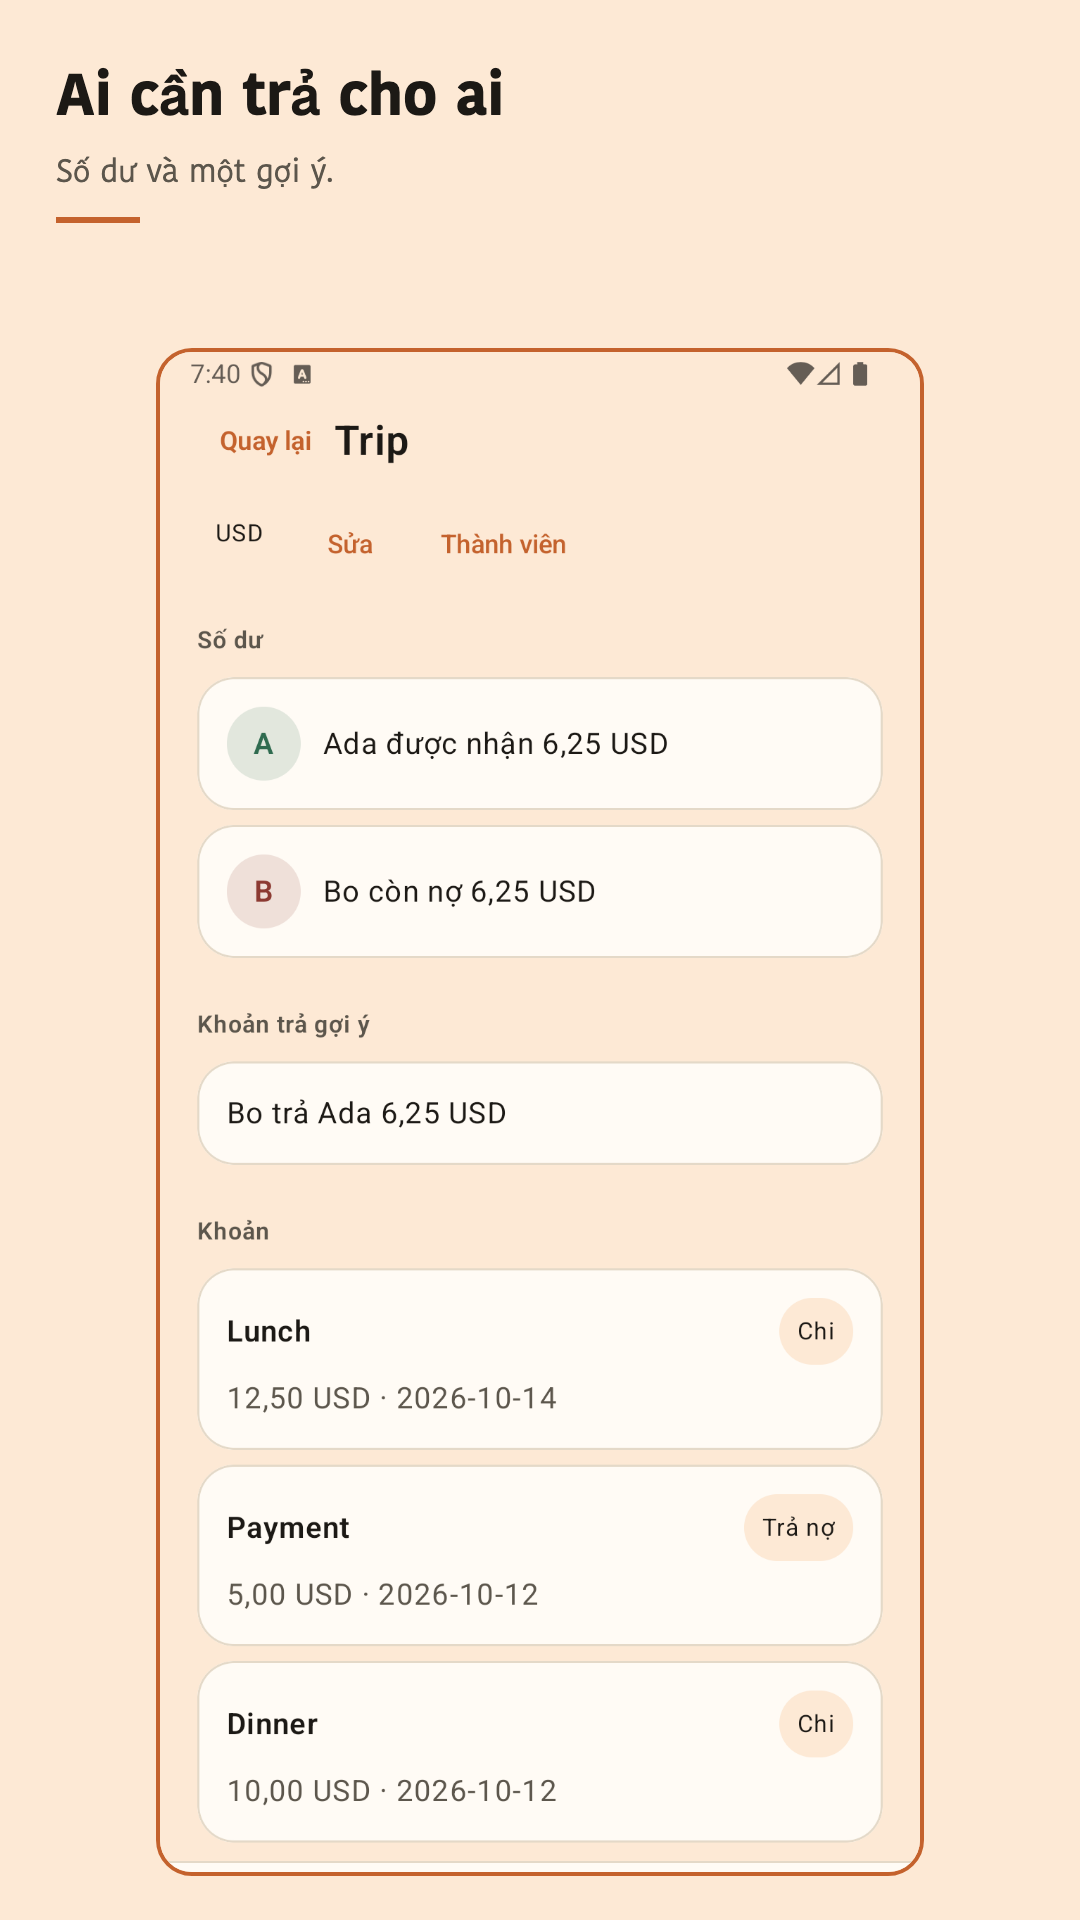1080x1920 pixels.
Task: Tap the keyboard language indicator icon
Action: click(302, 374)
